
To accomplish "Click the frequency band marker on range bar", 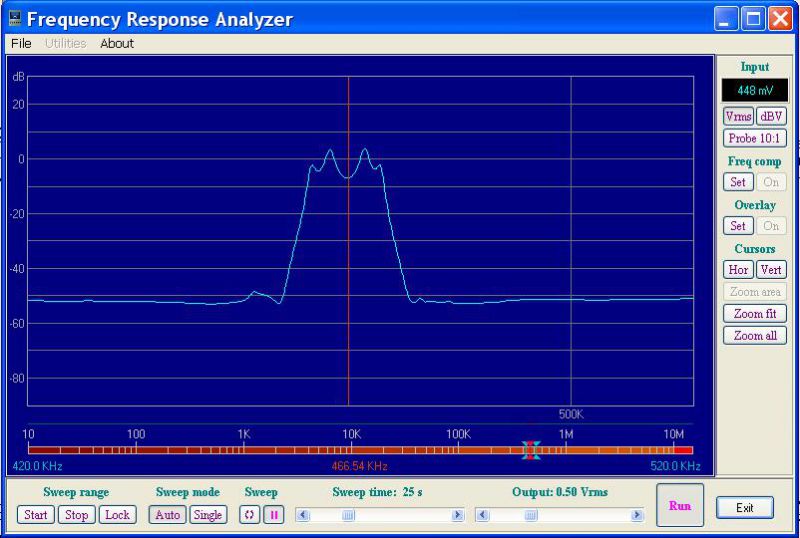I will 531,450.
